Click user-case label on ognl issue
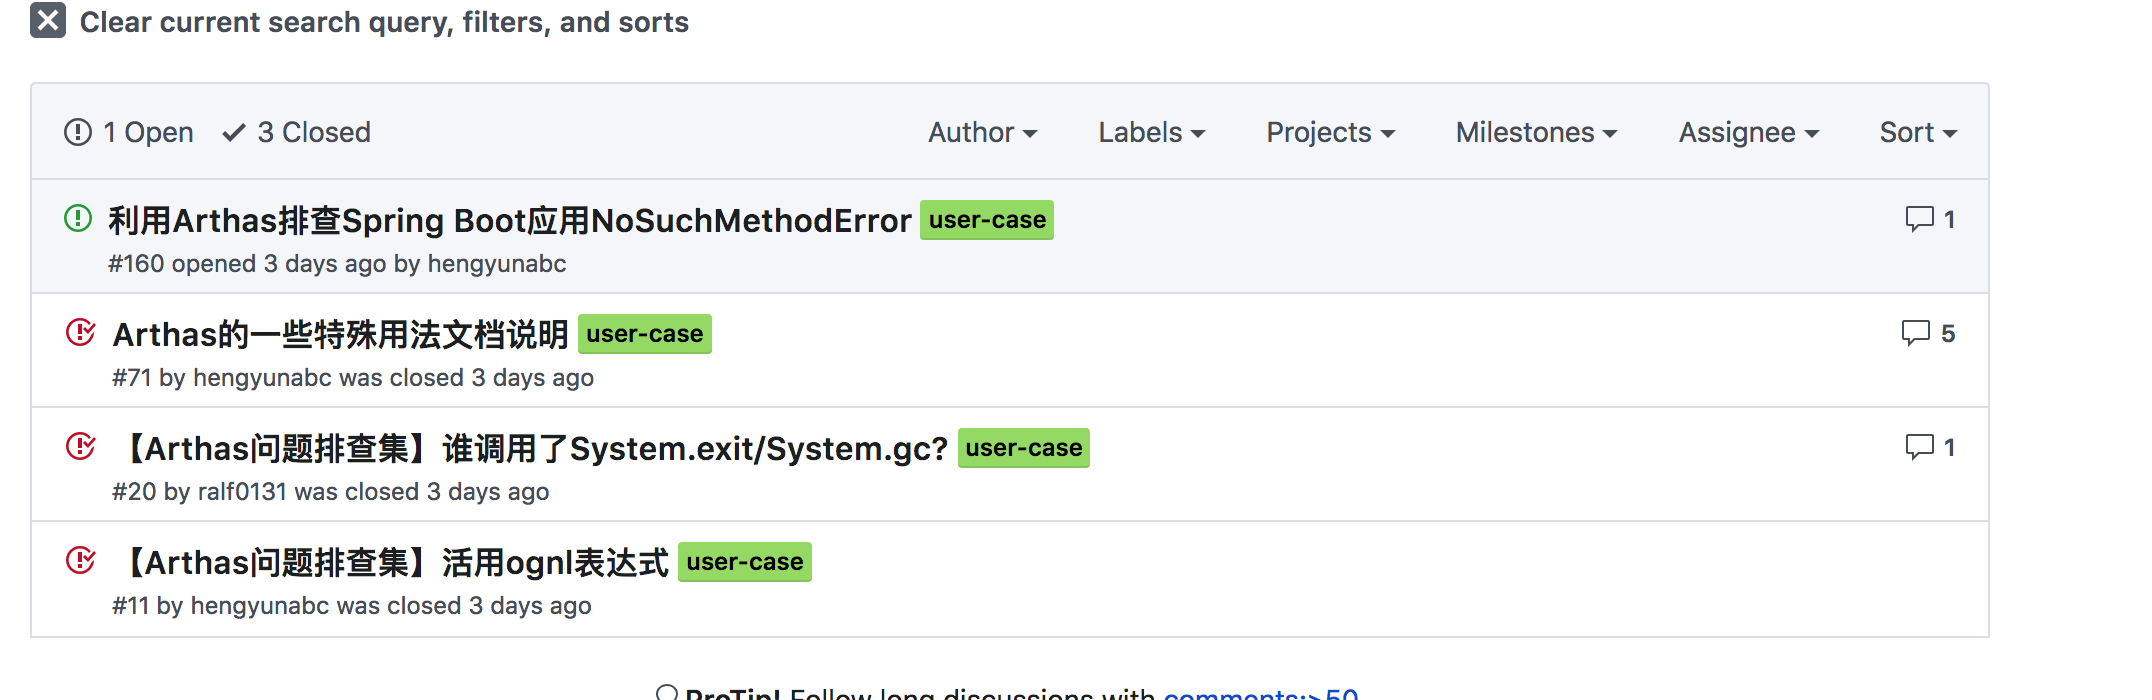This screenshot has width=2152, height=700. pyautogui.click(x=744, y=562)
